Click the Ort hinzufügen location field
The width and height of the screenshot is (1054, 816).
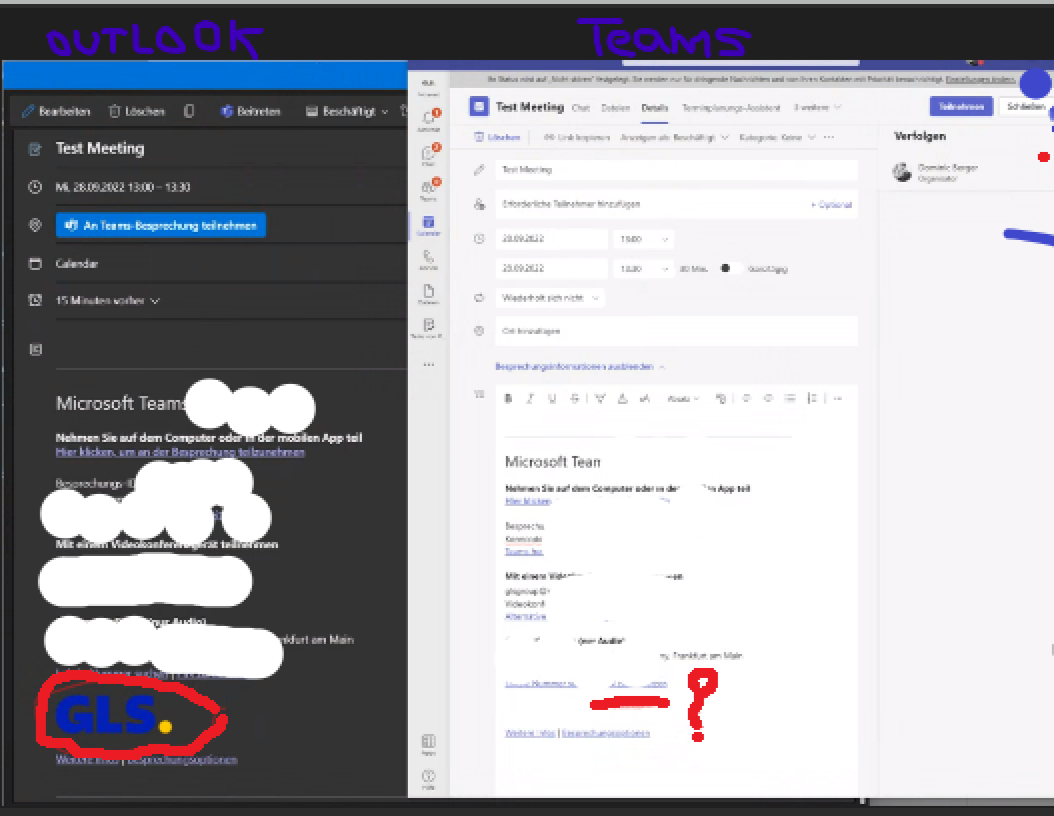coord(676,331)
